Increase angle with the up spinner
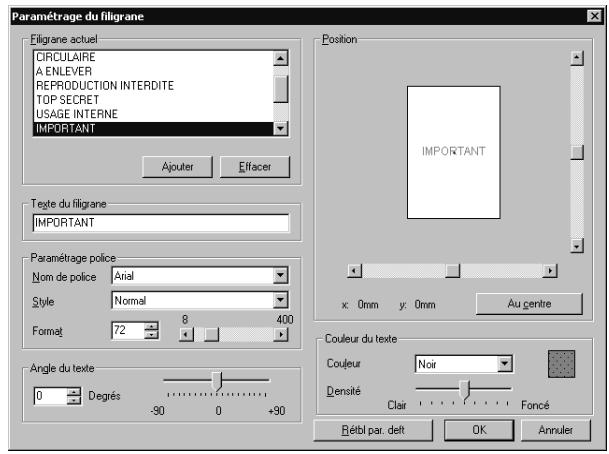This screenshot has width=609, height=454. (x=74, y=391)
